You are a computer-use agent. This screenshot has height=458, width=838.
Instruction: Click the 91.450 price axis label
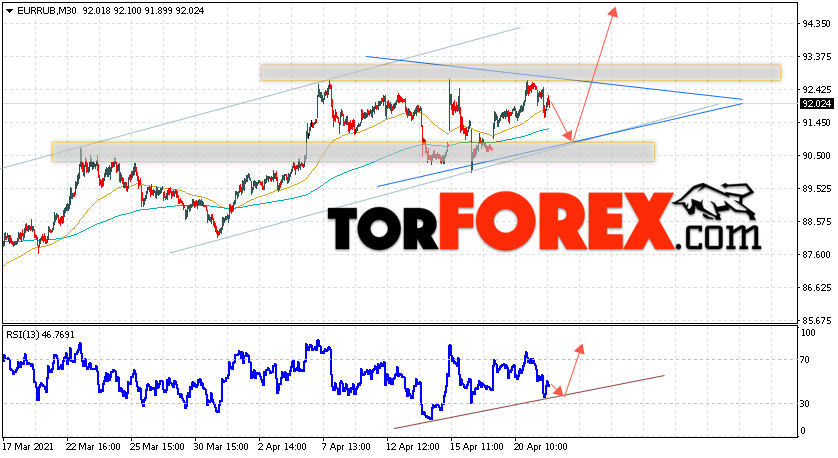coord(816,122)
